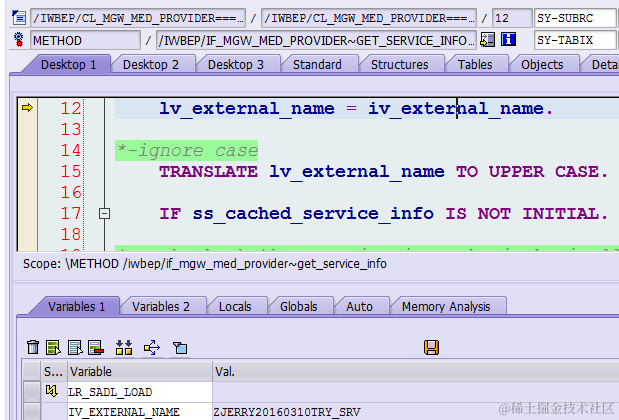This screenshot has height=420, width=619.
Task: Click the GET_SERVICE_INFO method name field
Action: click(316, 40)
